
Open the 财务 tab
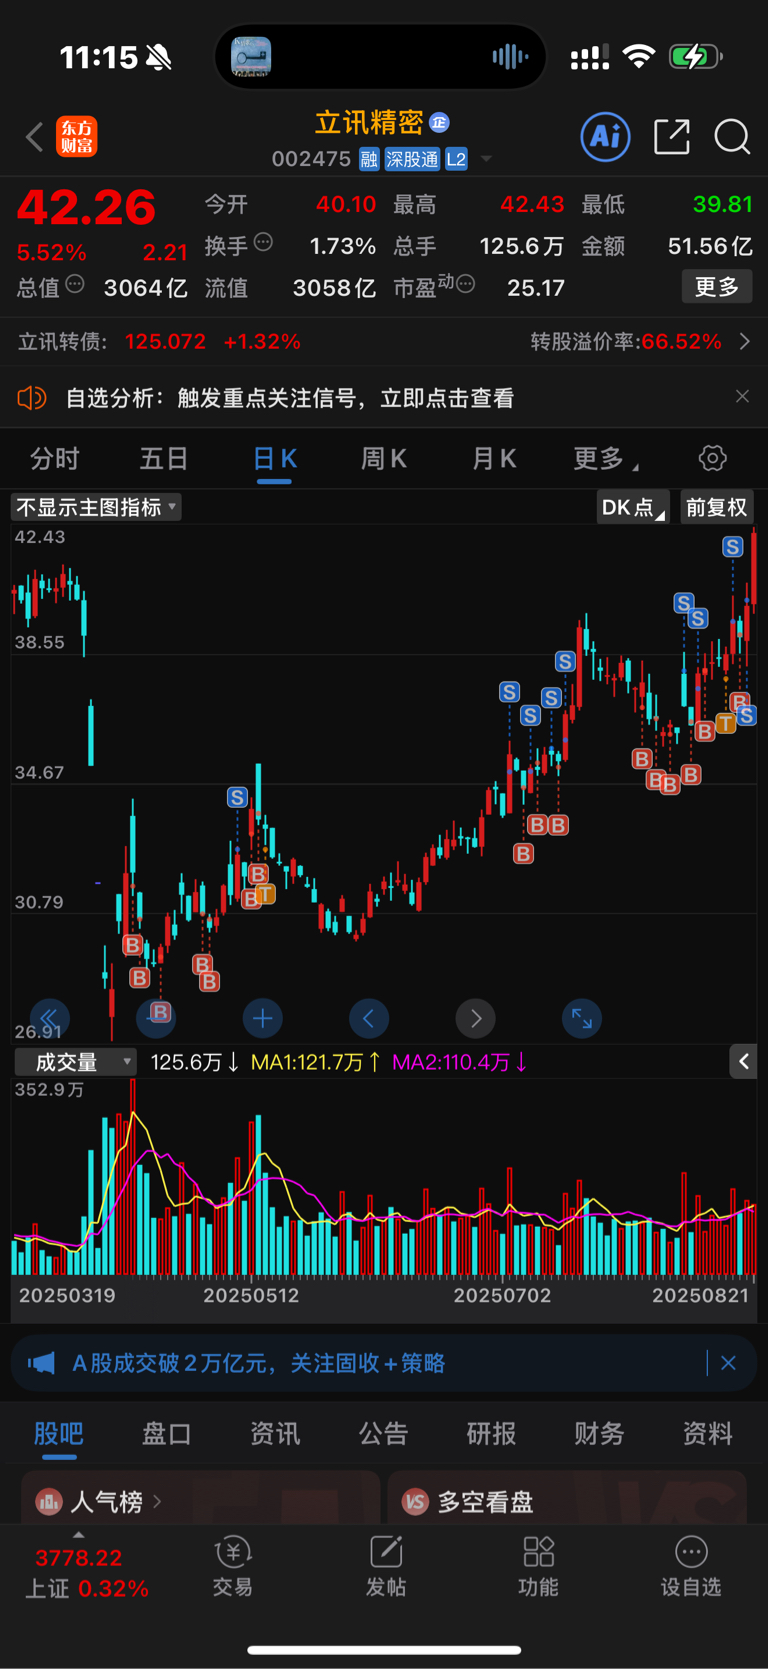[599, 1433]
